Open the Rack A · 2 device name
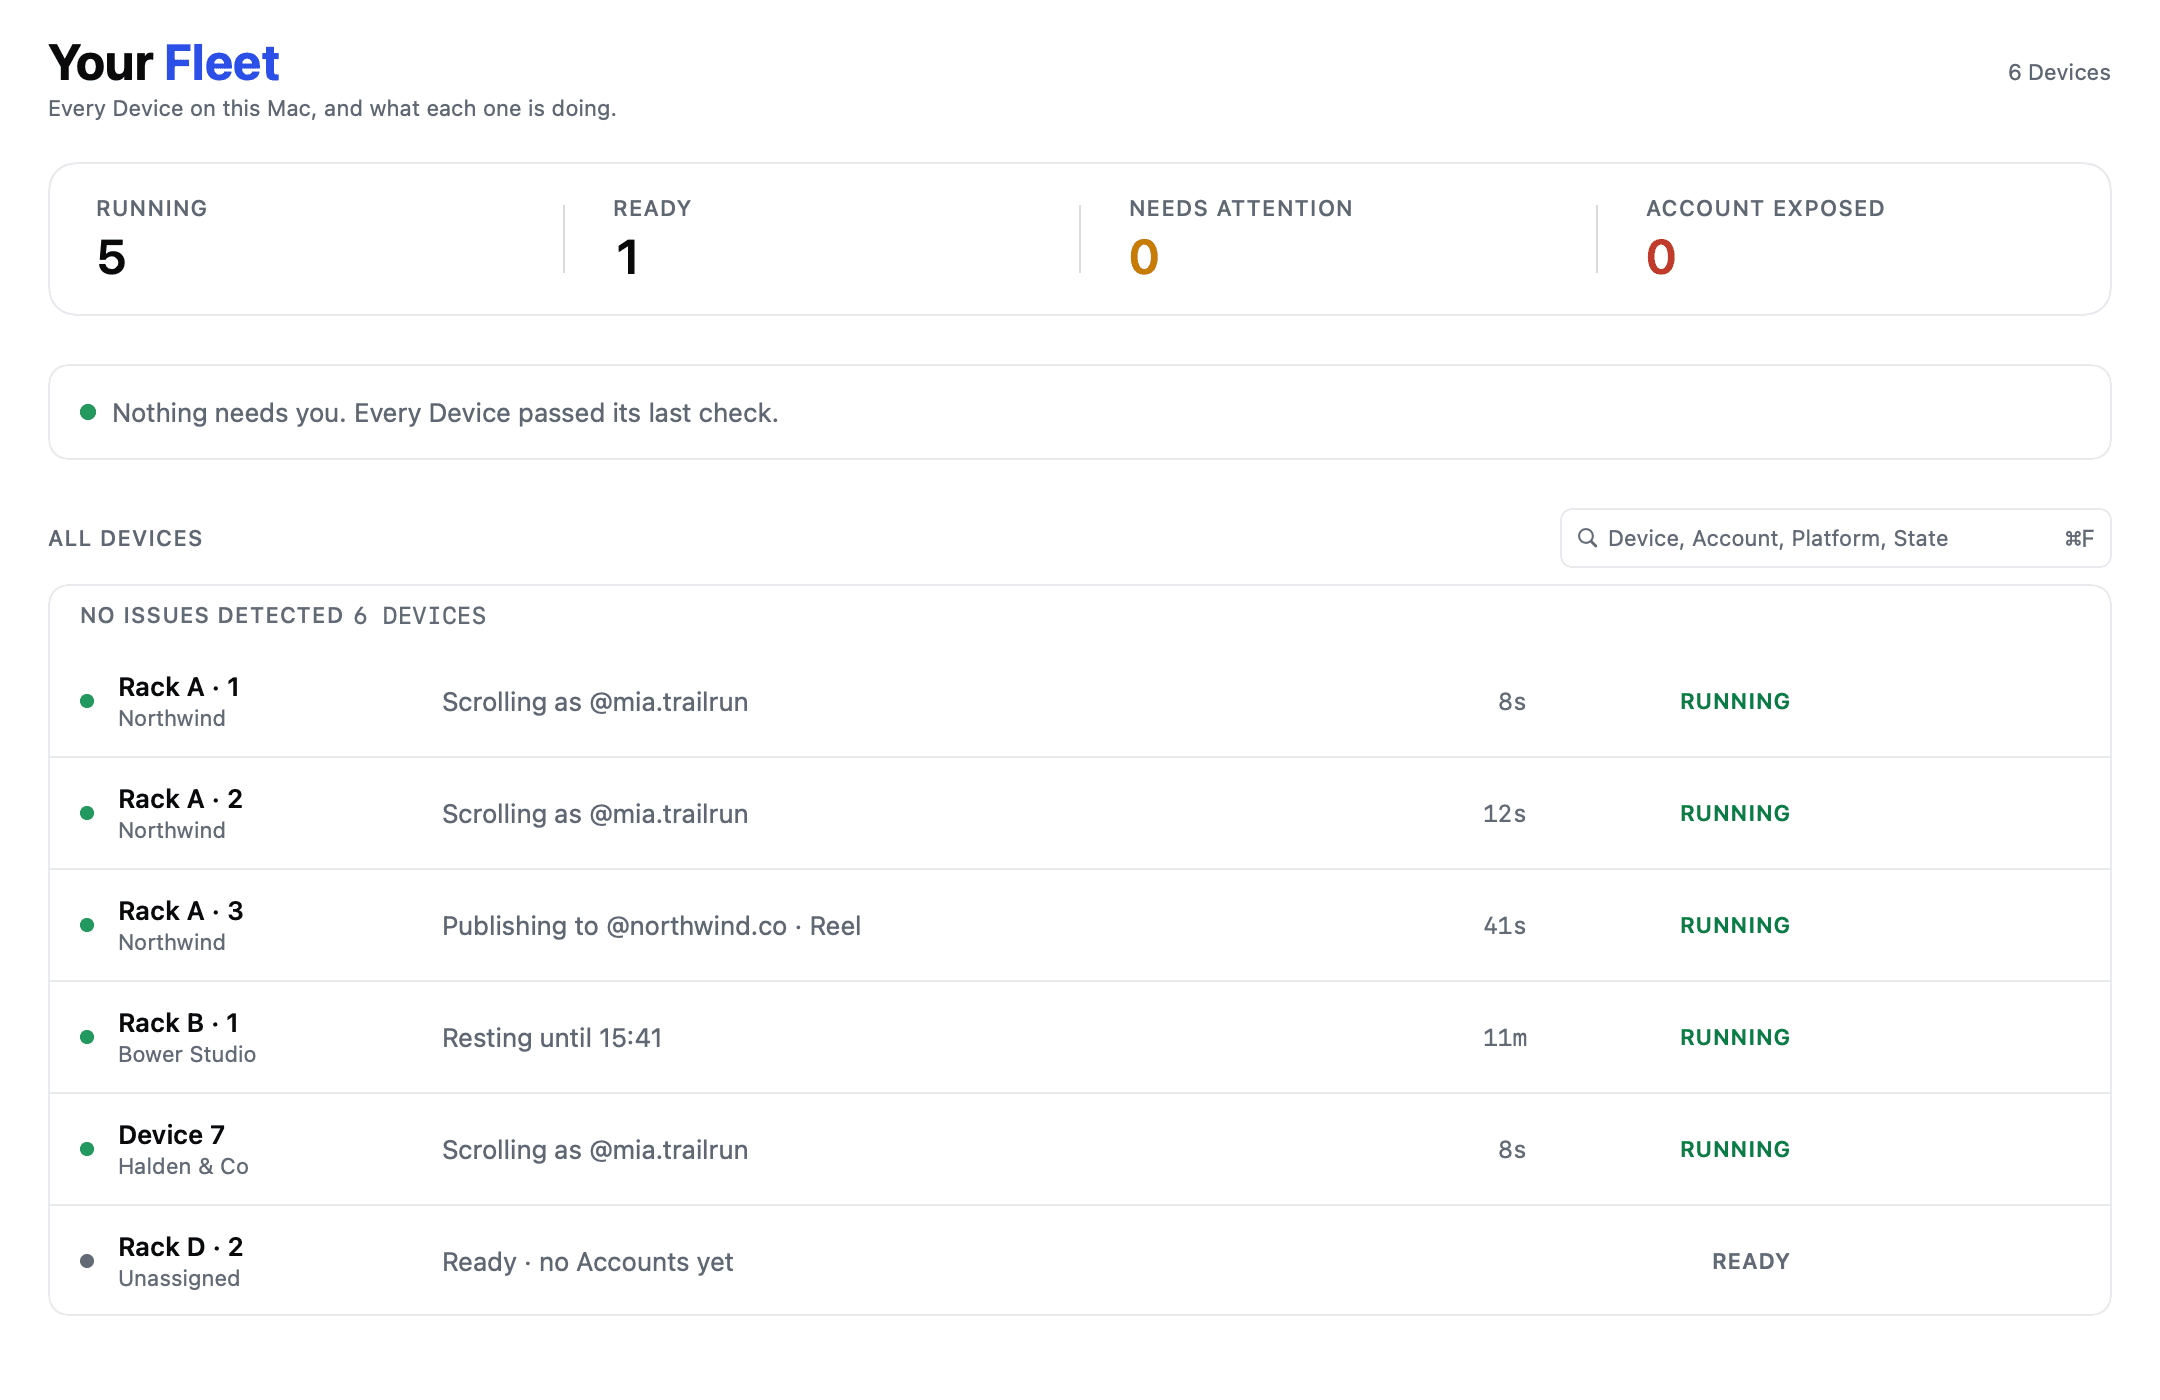Image resolution: width=2160 pixels, height=1400 pixels. coord(181,799)
